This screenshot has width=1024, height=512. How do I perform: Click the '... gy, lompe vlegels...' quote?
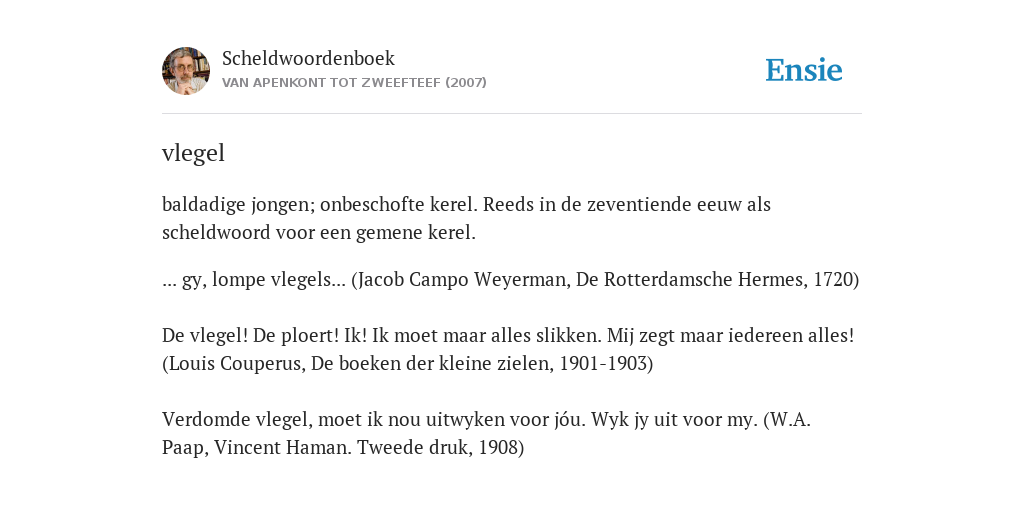pyautogui.click(x=254, y=280)
